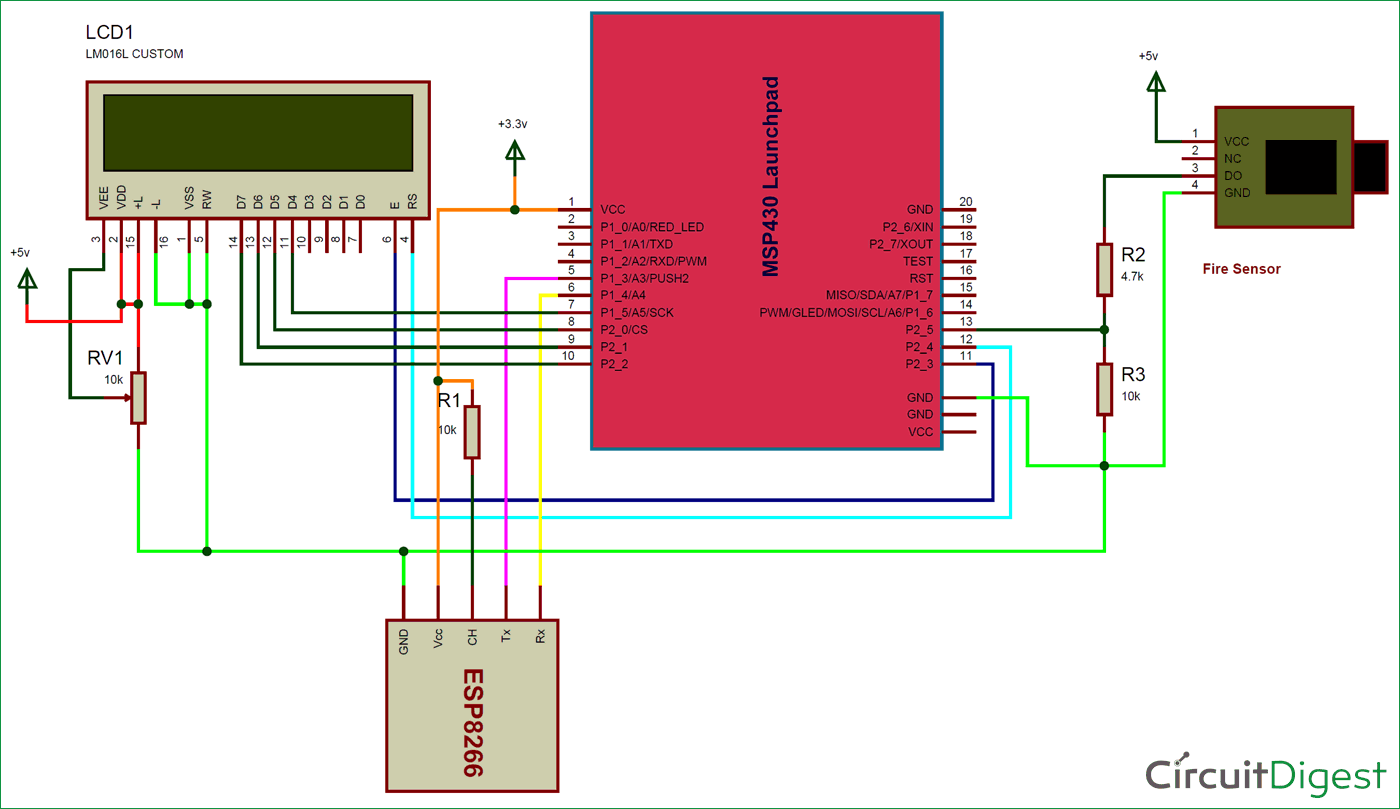The image size is (1400, 809).
Task: Click the LM016L CUSTOM part label
Action: pyautogui.click(x=134, y=54)
